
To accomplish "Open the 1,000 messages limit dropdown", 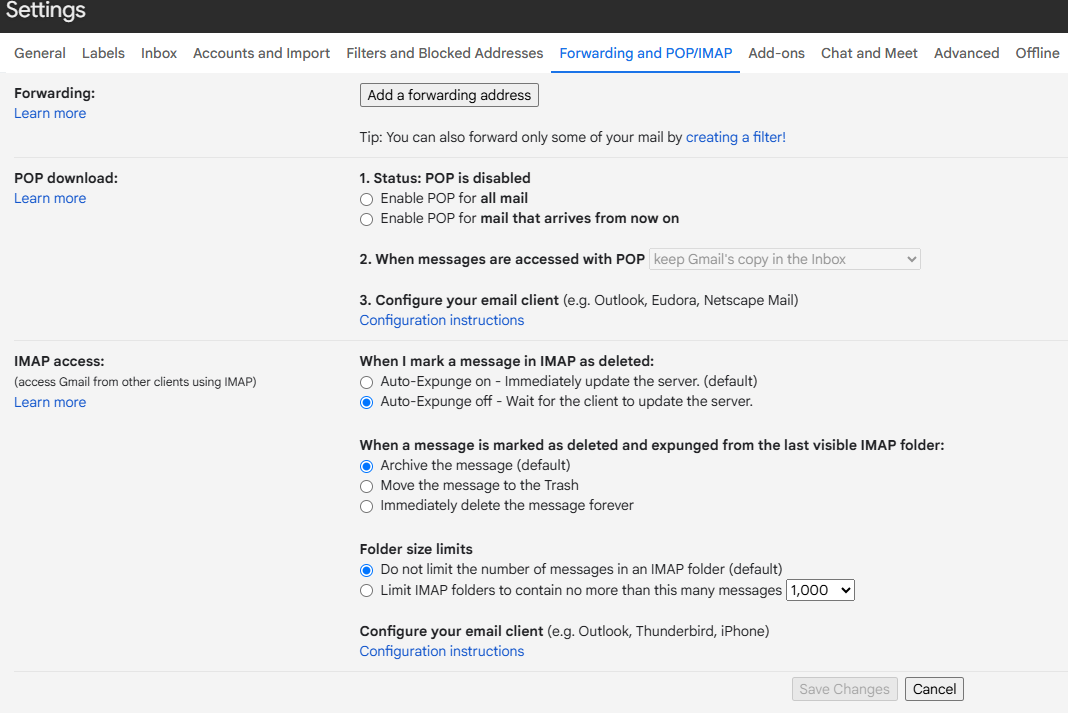I will tap(820, 591).
